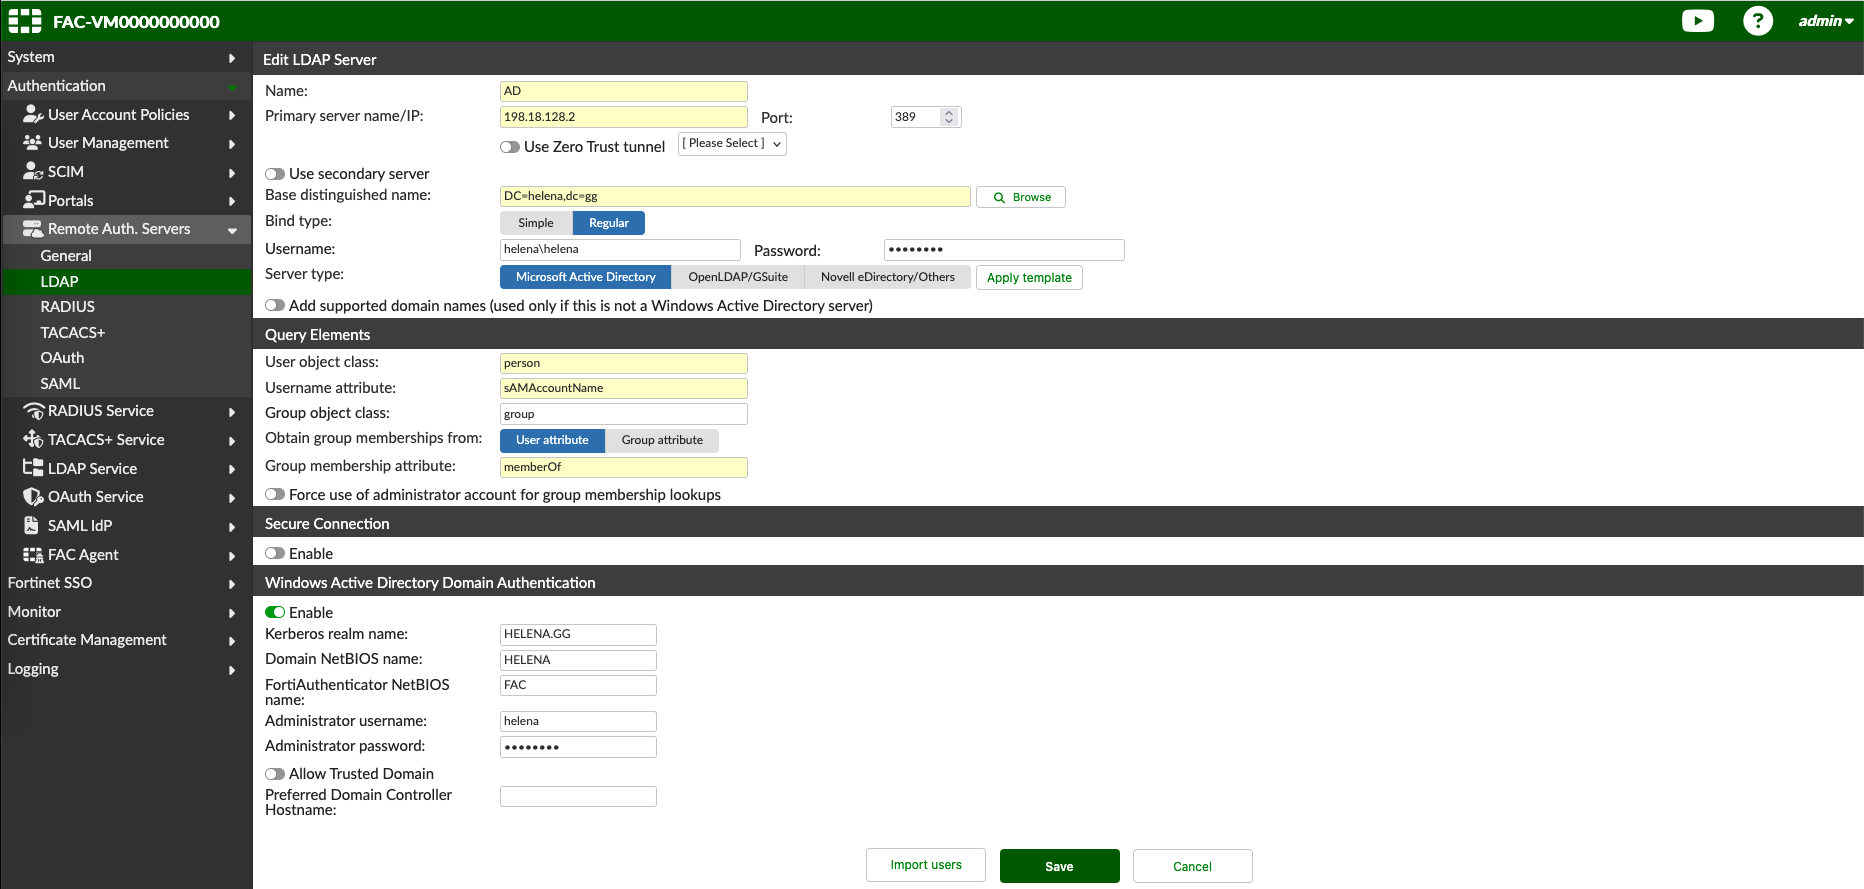Open the admin user menu dropdown
The image size is (1864, 889).
pyautogui.click(x=1825, y=21)
